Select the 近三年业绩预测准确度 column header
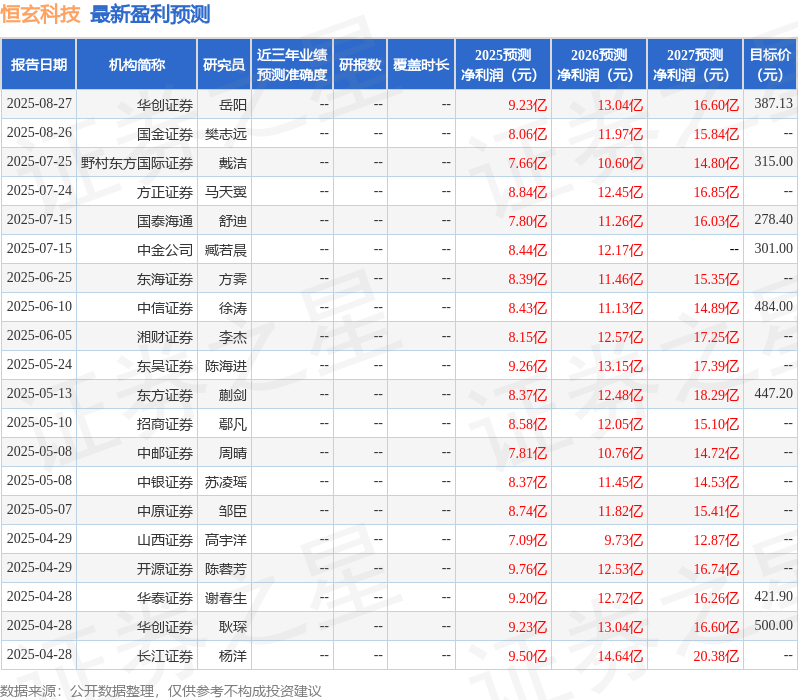The width and height of the screenshot is (798, 700). (x=292, y=64)
